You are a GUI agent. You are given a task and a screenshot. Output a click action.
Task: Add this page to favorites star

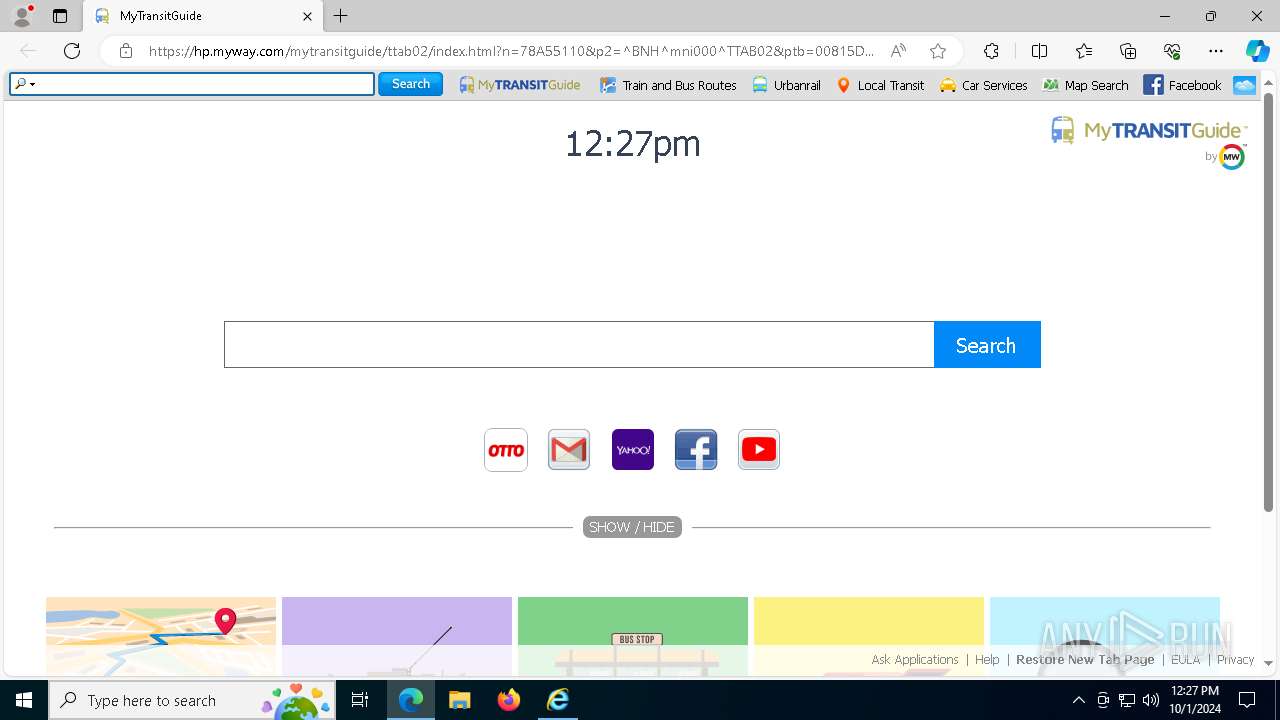(937, 51)
